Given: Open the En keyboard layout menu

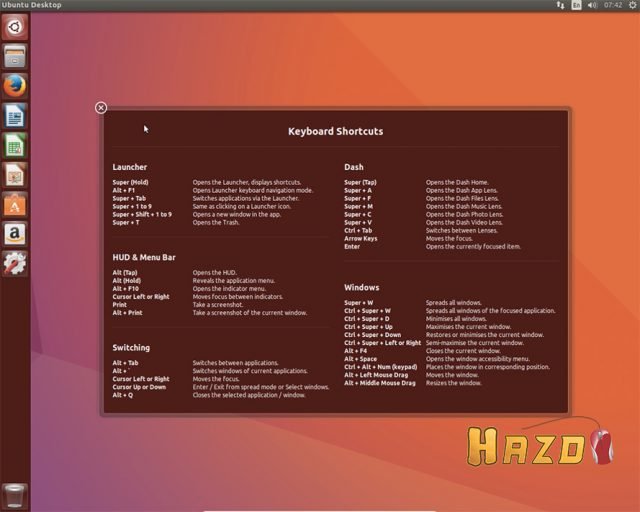Looking at the screenshot, I should (x=577, y=6).
